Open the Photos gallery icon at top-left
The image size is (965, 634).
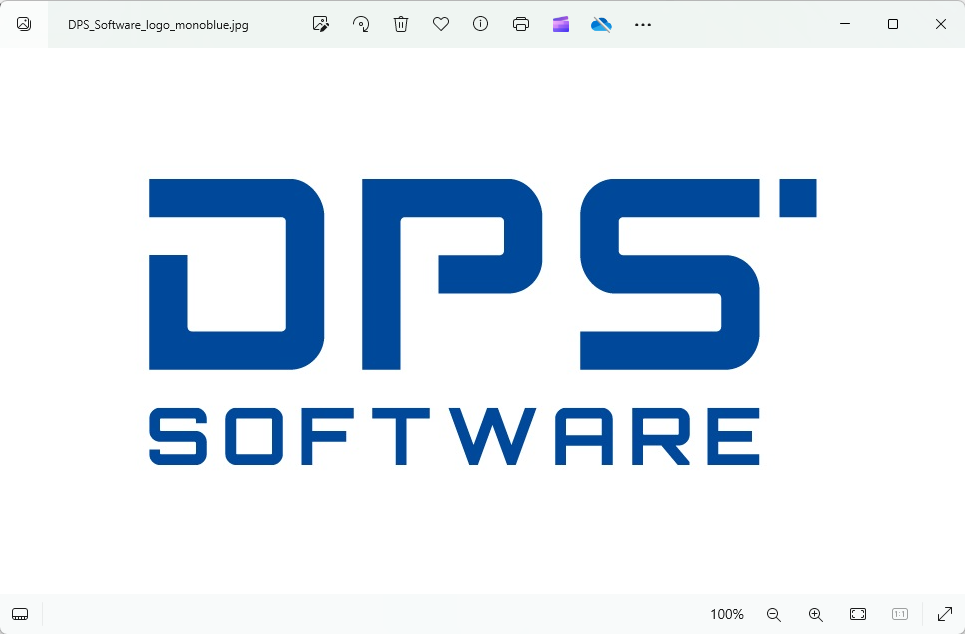click(24, 24)
